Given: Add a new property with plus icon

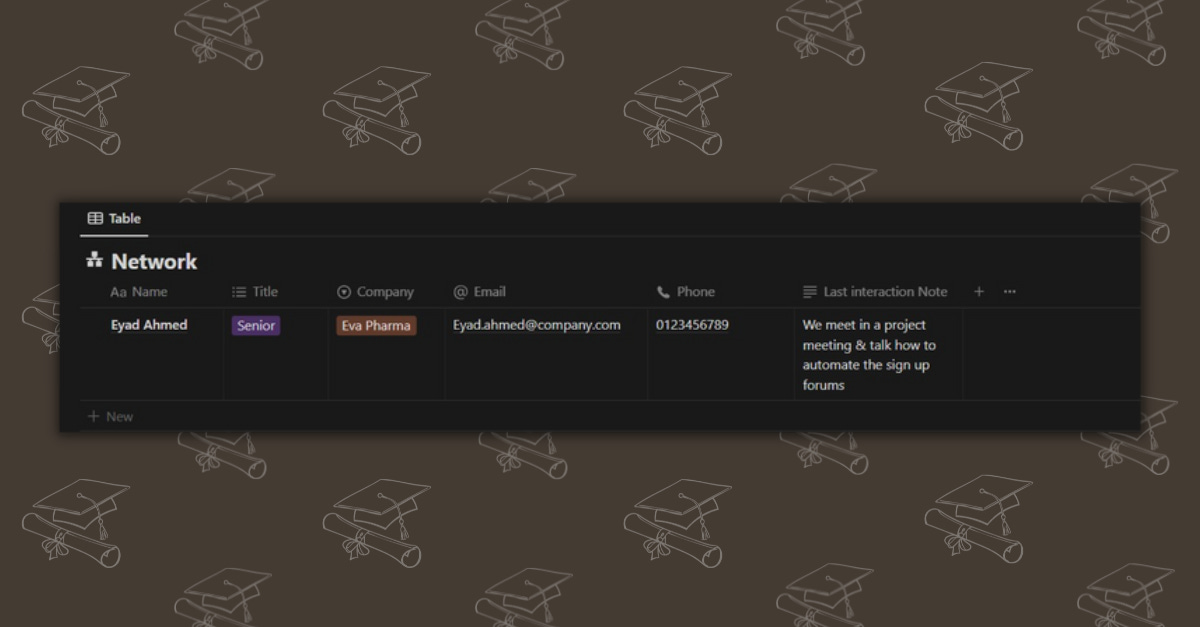Looking at the screenshot, I should click(979, 292).
